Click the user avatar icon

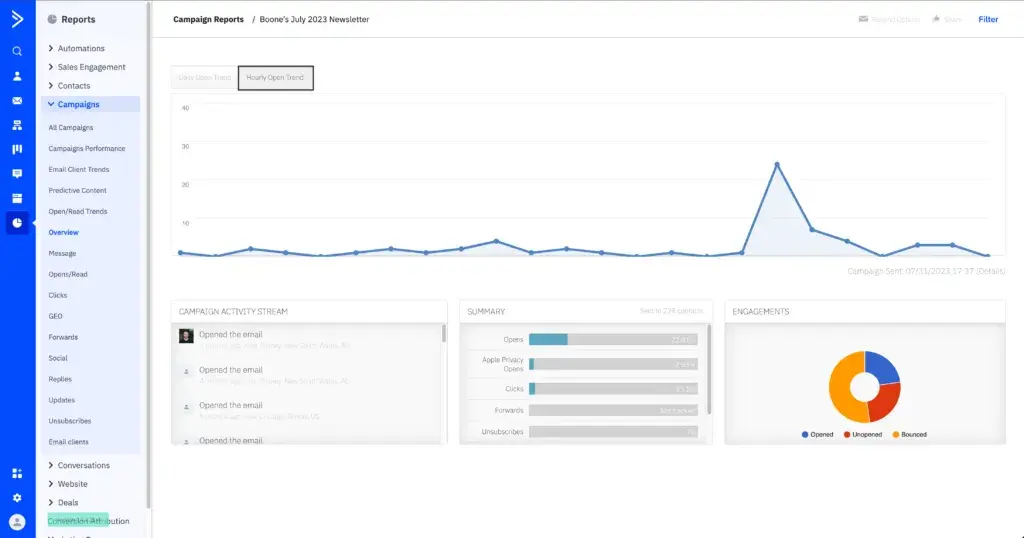[x=17, y=522]
